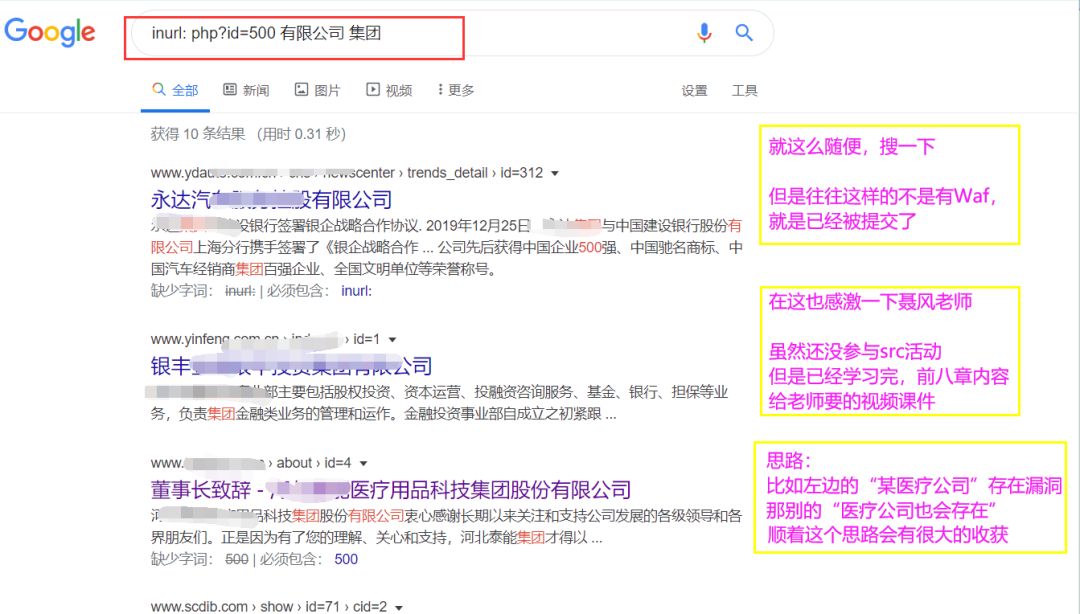Click the play icon beside 视频
Screen dimensions: 1080x614
[372, 88]
